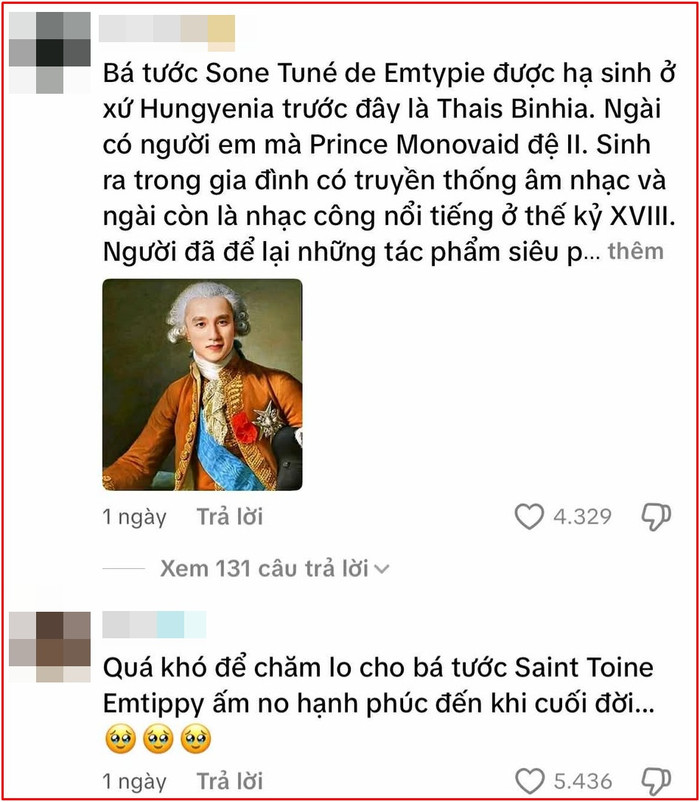
Task: Dislike the Bá tước Sone Tuné comment
Action: click(x=657, y=517)
